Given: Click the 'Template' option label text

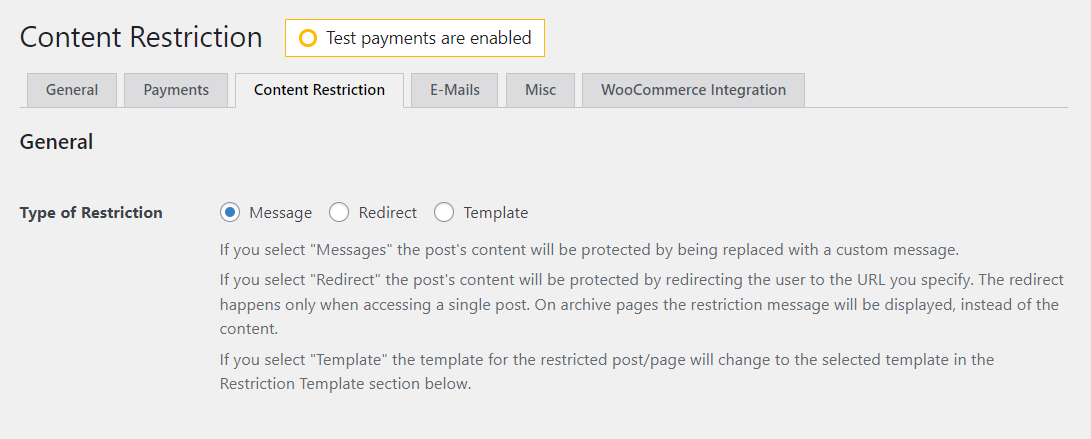Looking at the screenshot, I should pyautogui.click(x=496, y=212).
